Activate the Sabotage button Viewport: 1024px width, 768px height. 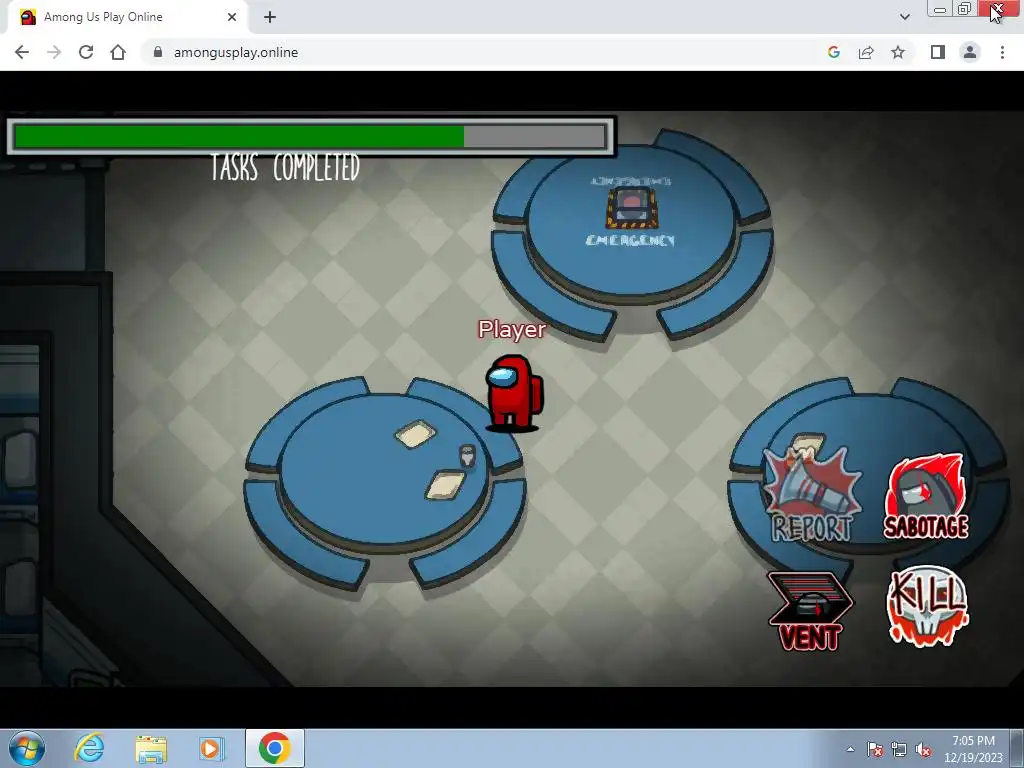[x=926, y=497]
